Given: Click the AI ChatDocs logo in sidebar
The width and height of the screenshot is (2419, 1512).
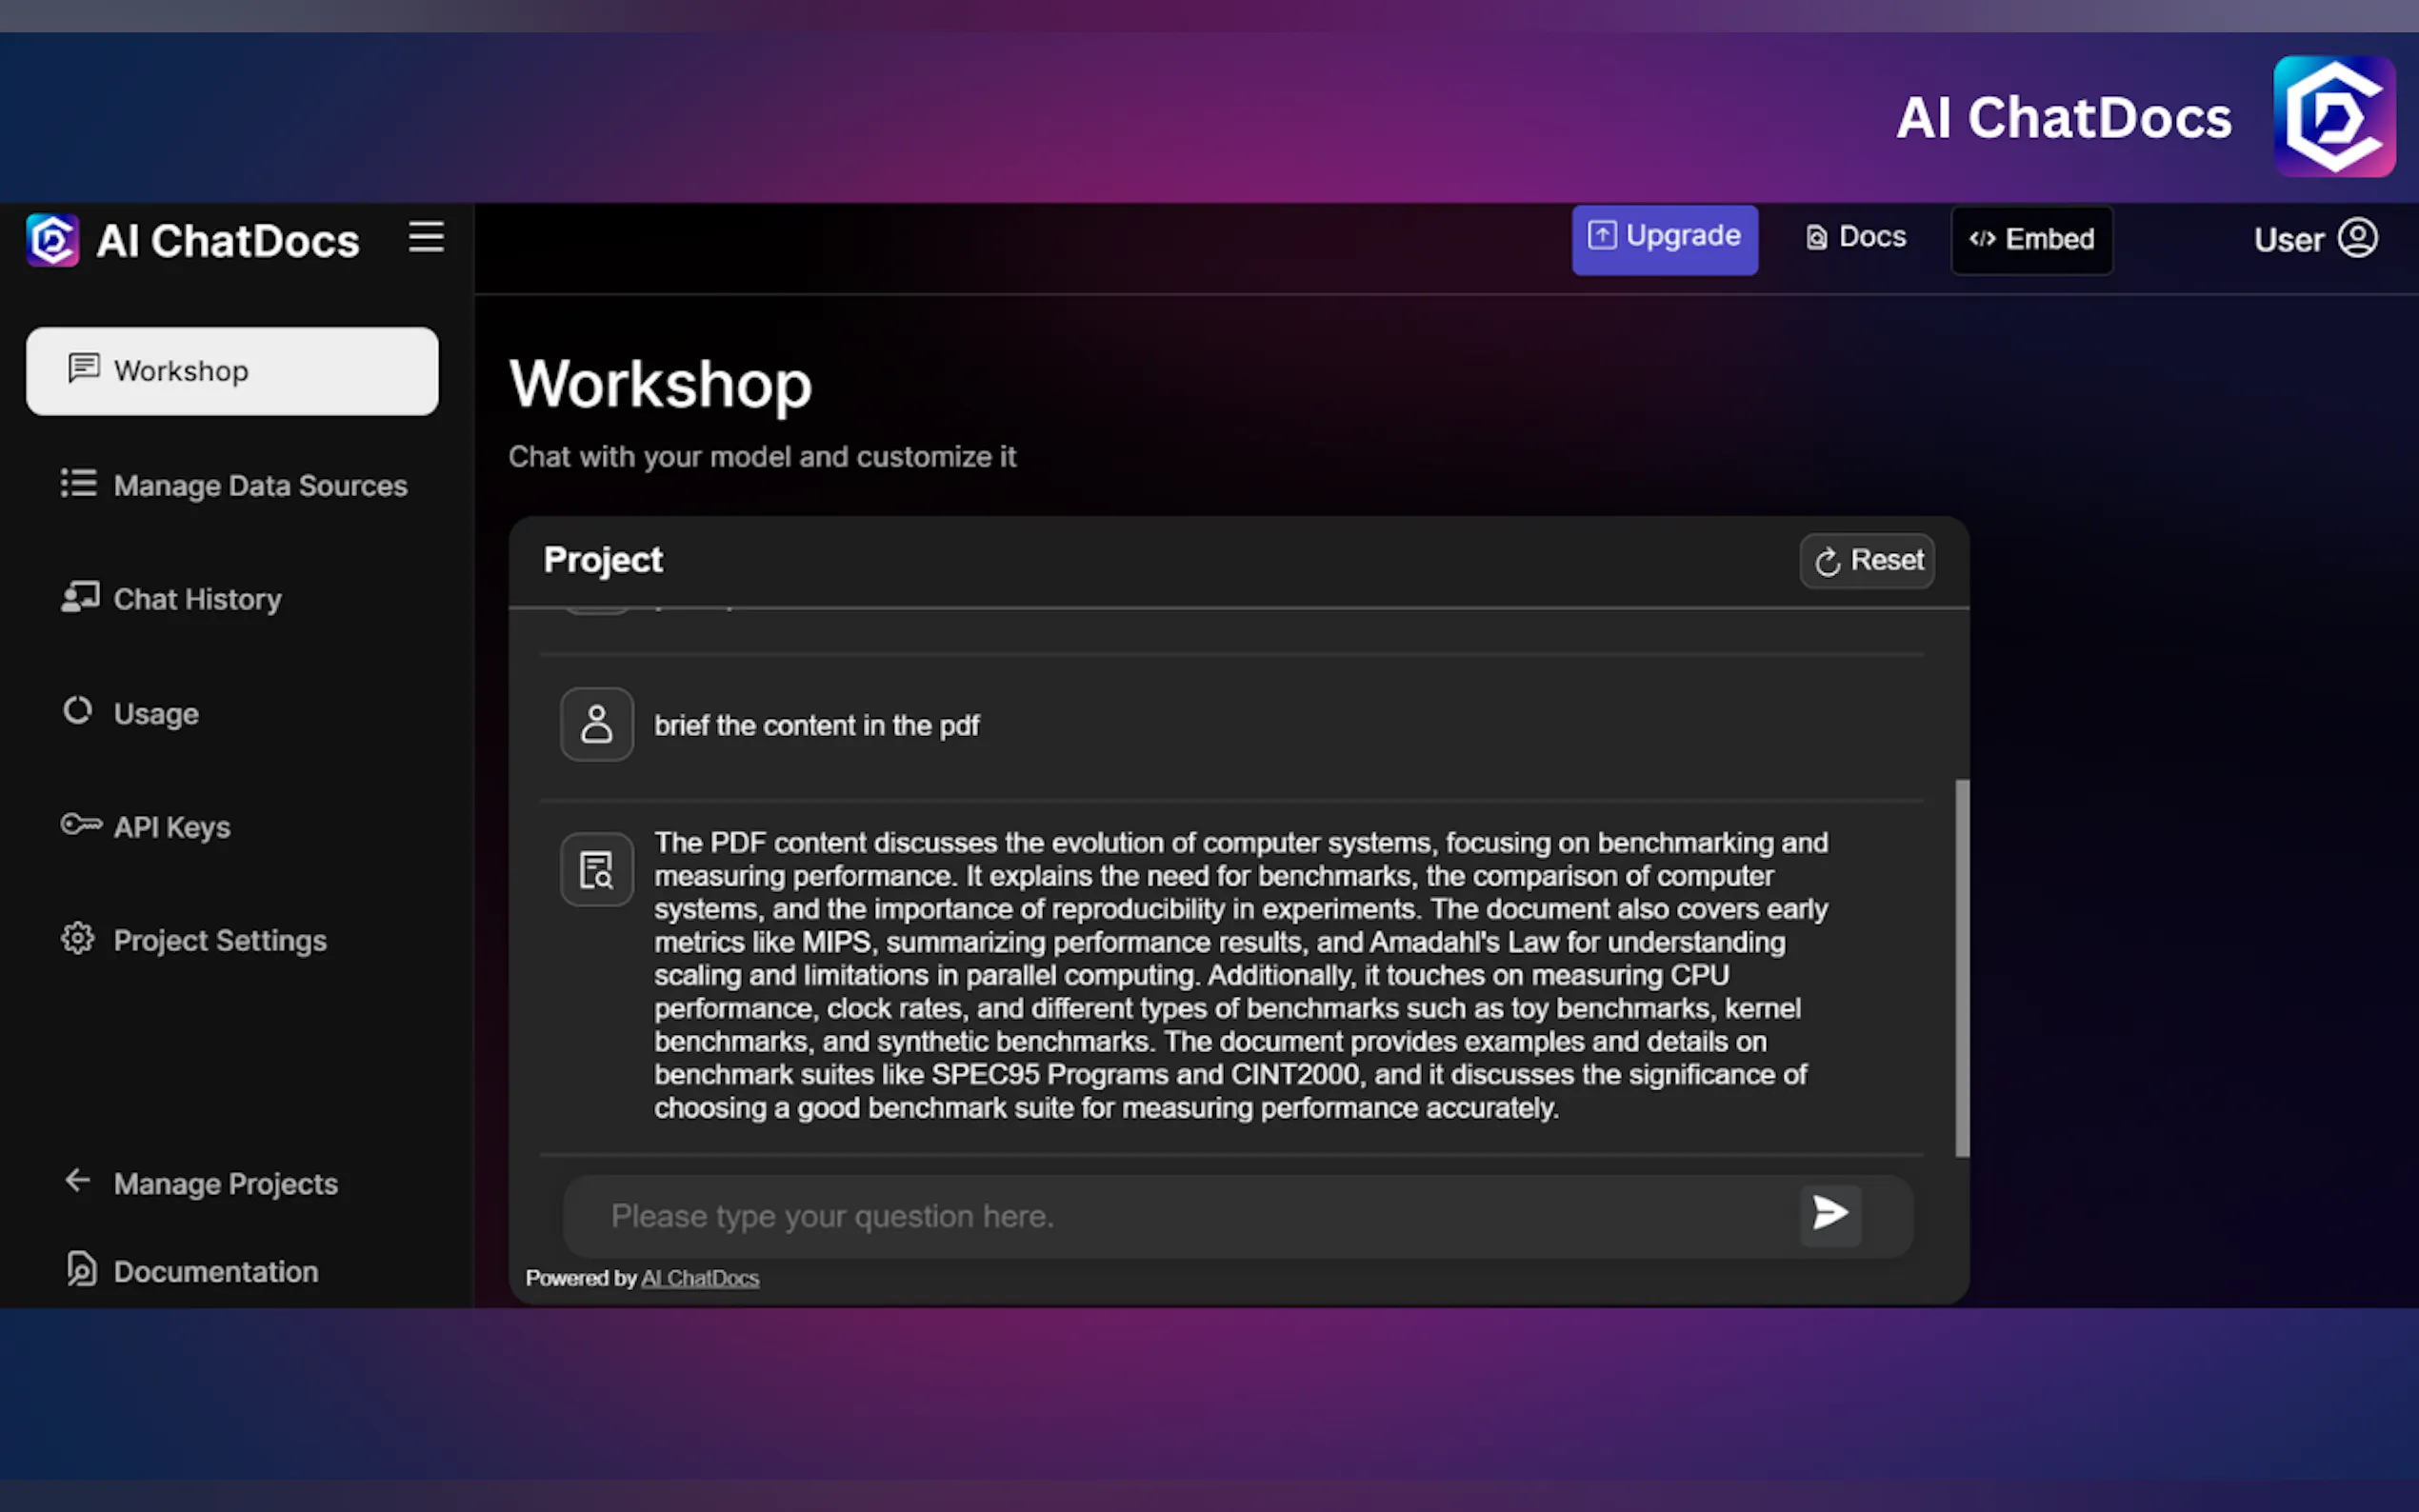Looking at the screenshot, I should click(52, 239).
